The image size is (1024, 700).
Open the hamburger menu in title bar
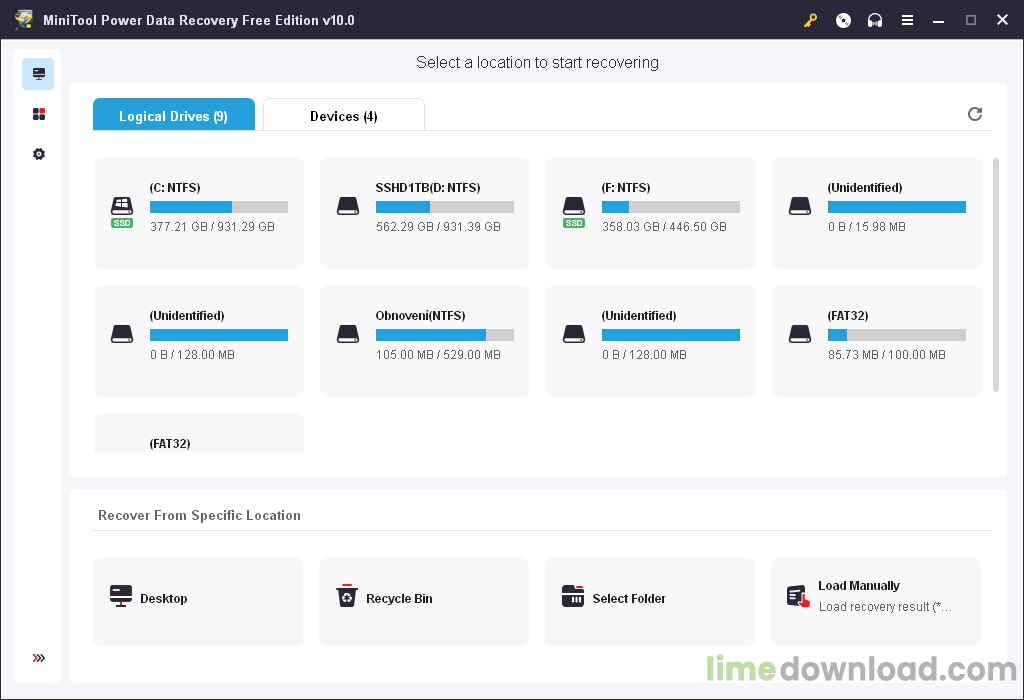point(907,20)
